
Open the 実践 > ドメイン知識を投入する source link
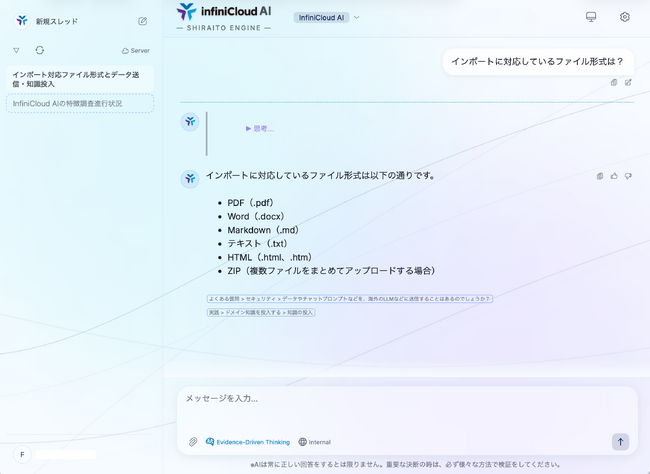(x=261, y=312)
